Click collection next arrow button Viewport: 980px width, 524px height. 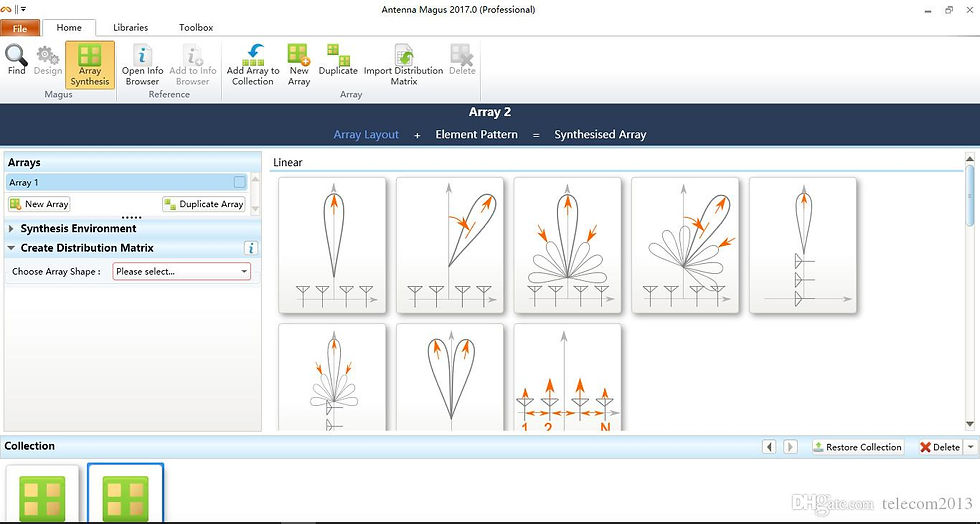point(790,447)
